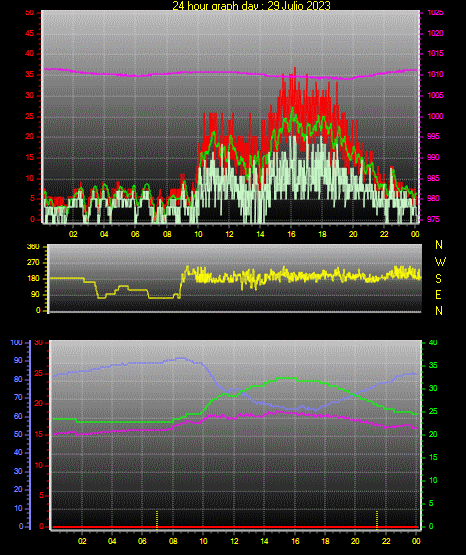Click the green '30' temperature axis label
Image resolution: width=466 pixels, height=555 pixels.
tap(433, 389)
